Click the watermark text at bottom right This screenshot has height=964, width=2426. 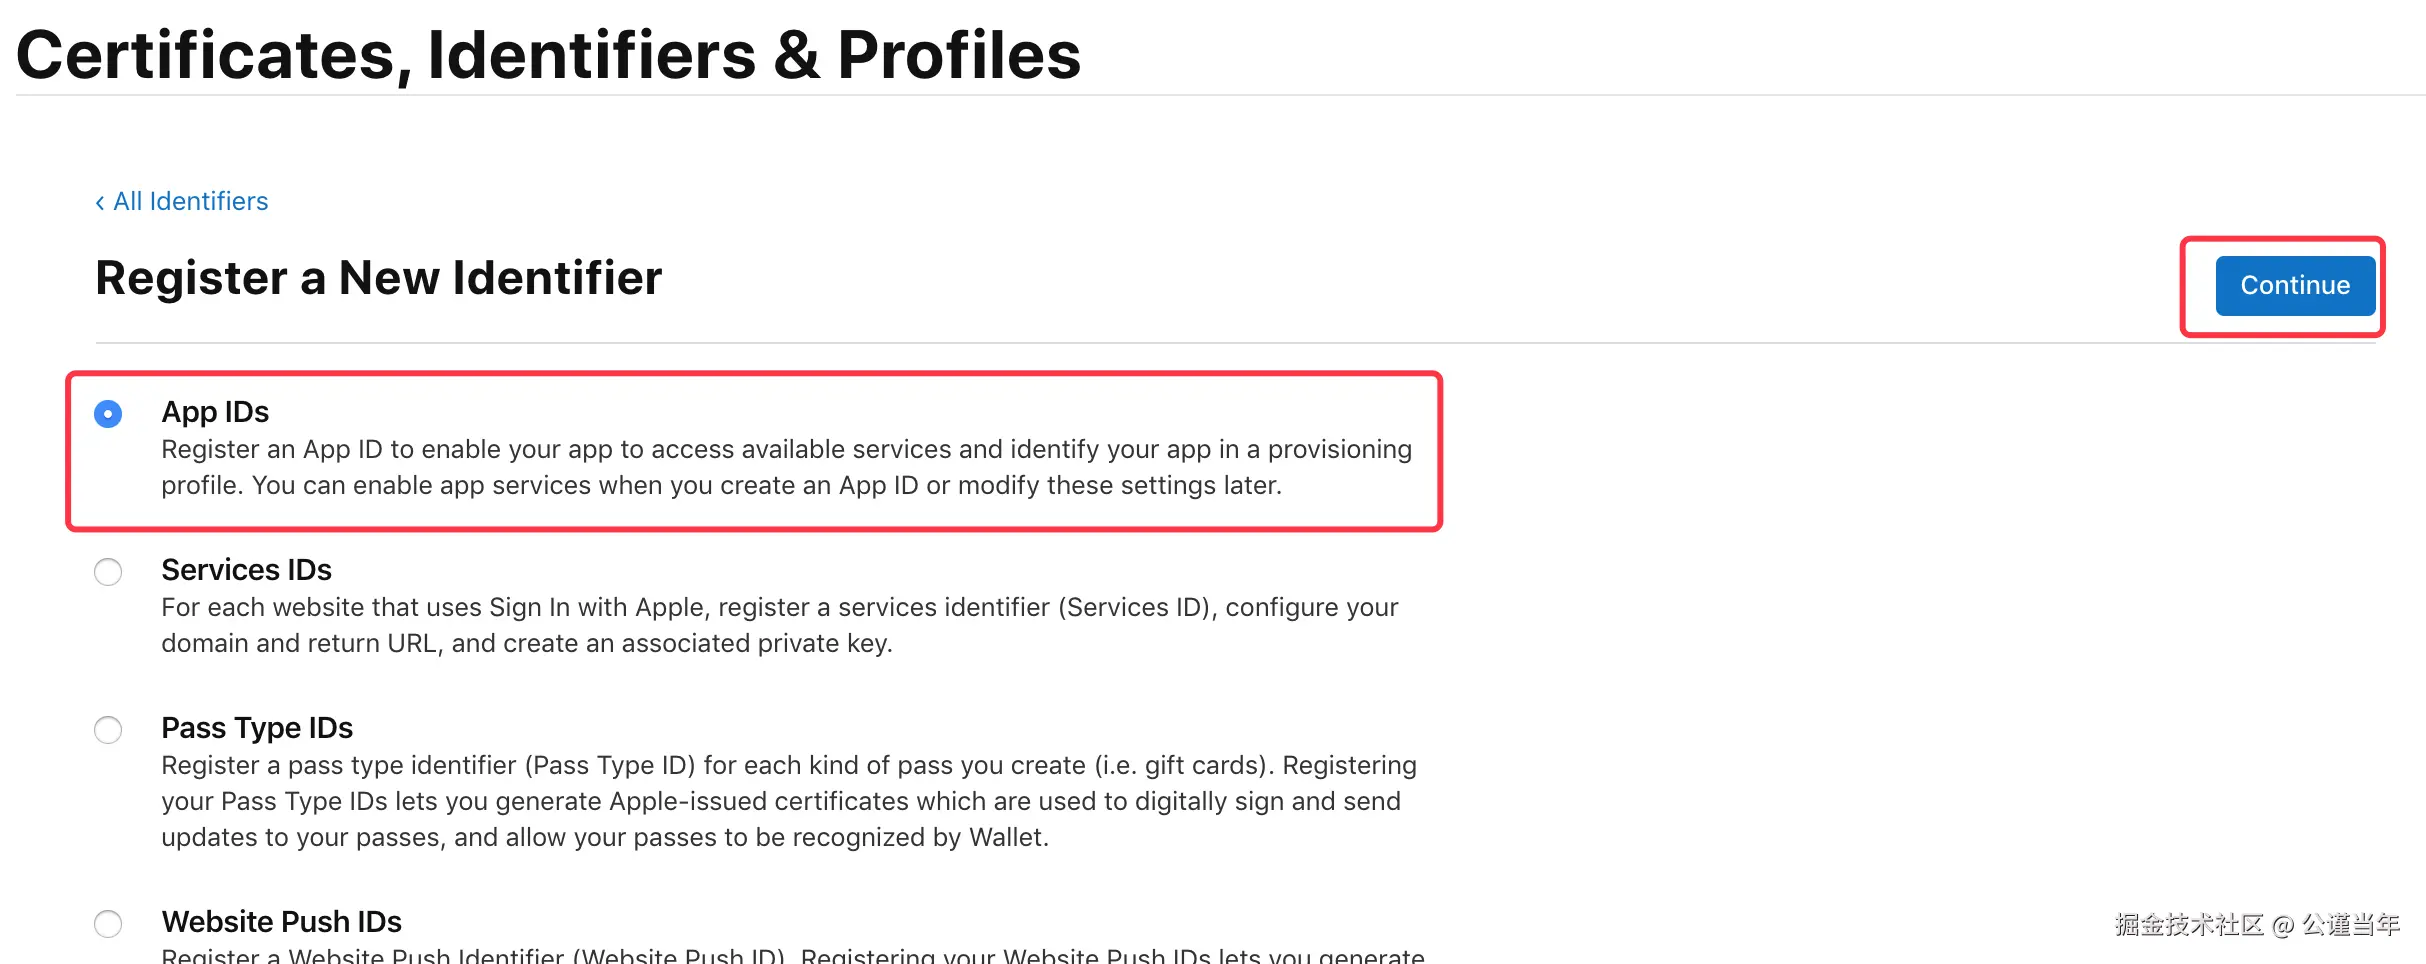click(2256, 925)
